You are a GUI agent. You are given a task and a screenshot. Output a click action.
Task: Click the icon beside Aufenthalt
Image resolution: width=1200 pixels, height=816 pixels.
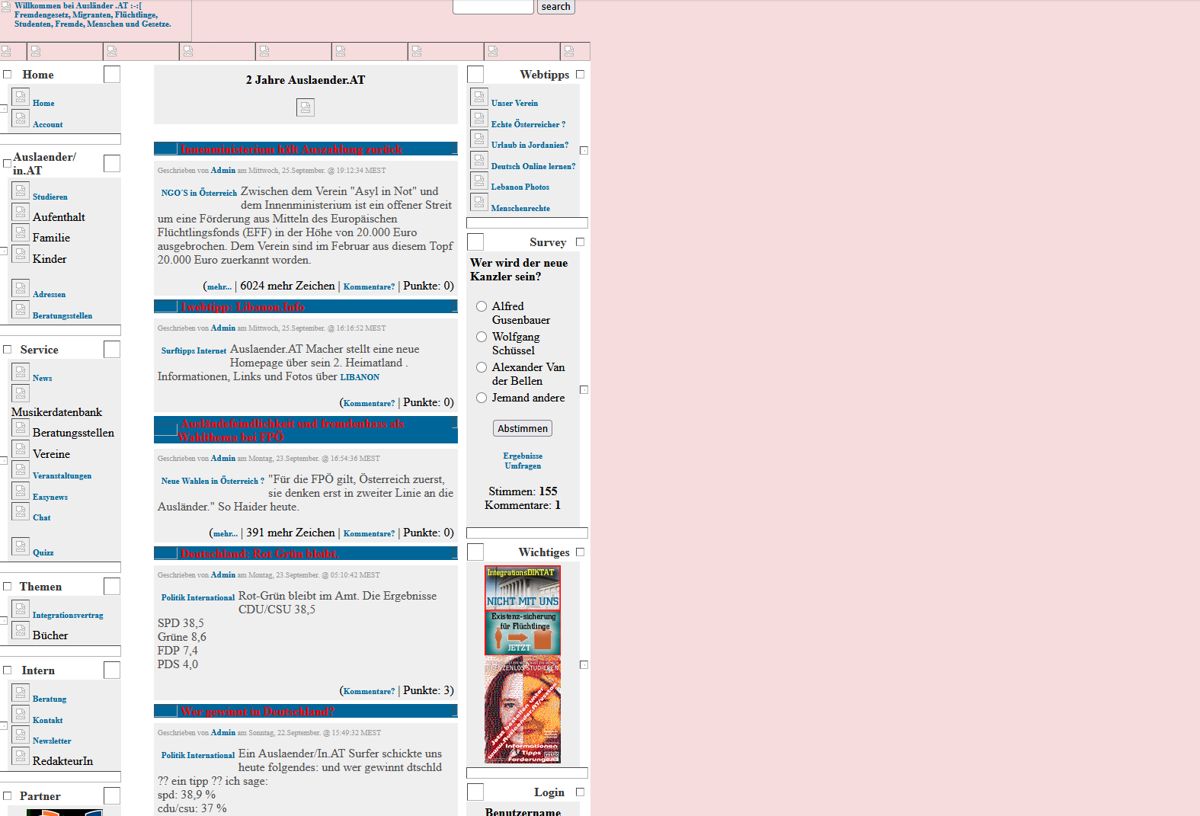[20, 212]
